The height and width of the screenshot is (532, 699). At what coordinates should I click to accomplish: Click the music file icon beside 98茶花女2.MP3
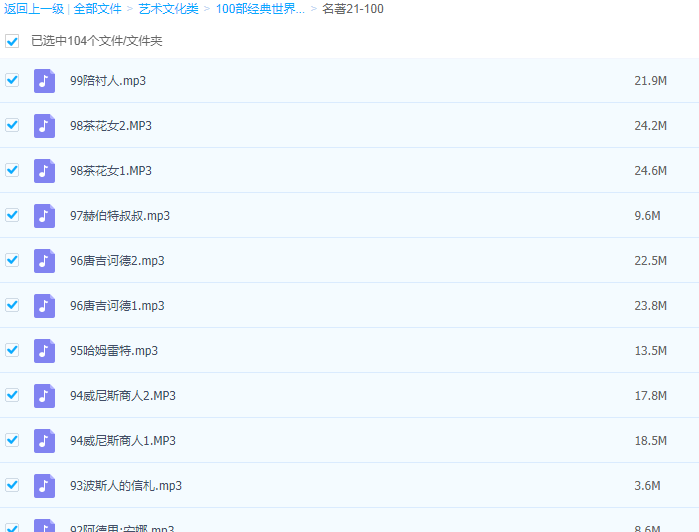44,126
